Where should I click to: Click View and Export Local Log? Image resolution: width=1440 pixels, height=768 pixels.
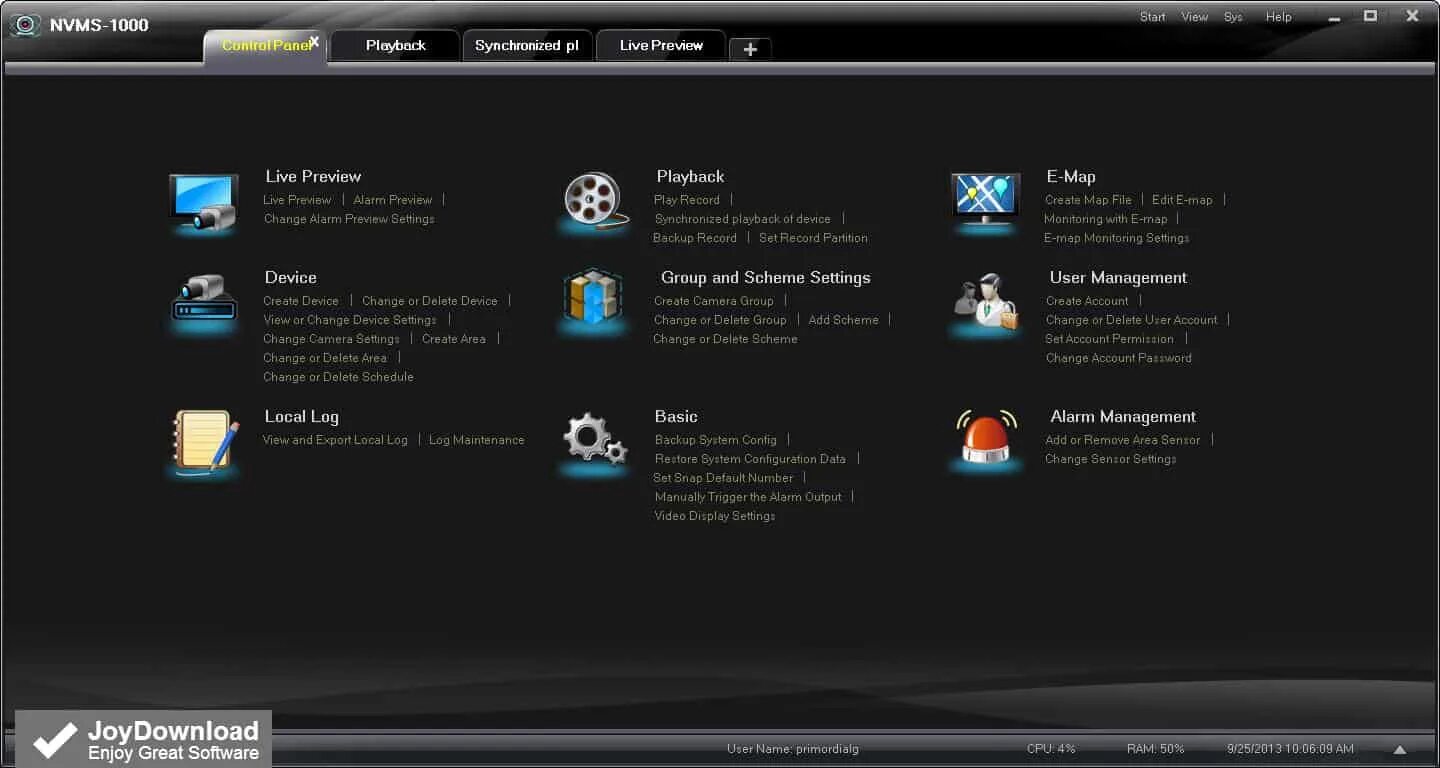(x=335, y=440)
